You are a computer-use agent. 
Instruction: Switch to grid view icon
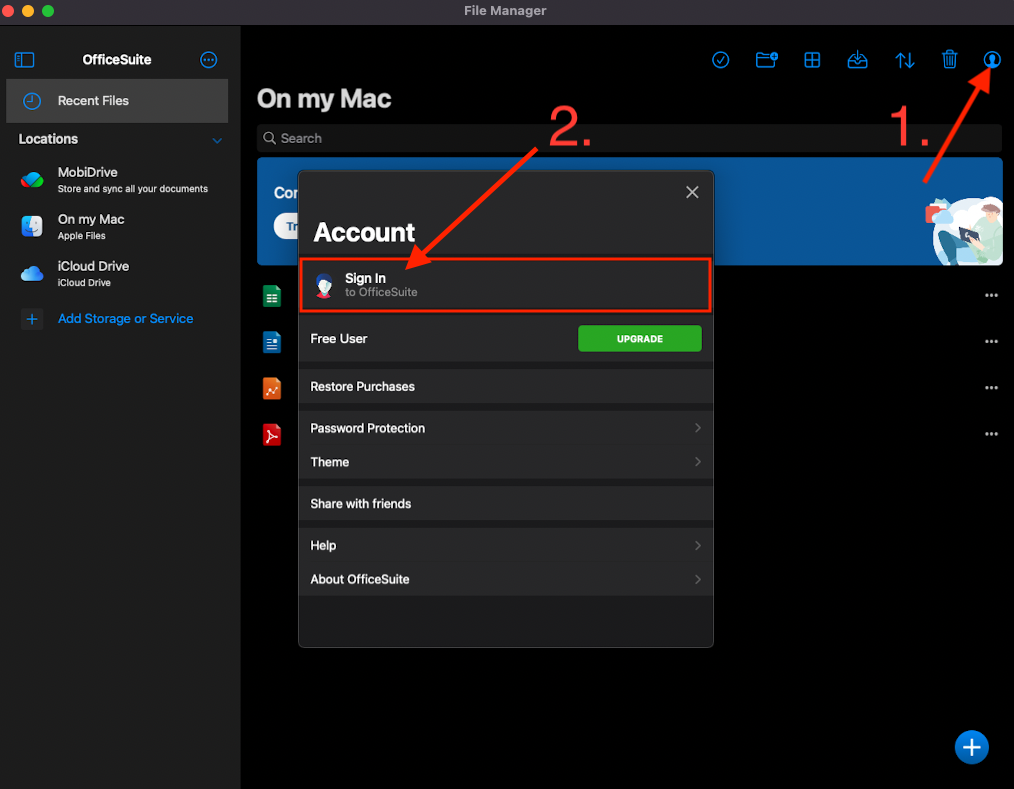tap(812, 60)
